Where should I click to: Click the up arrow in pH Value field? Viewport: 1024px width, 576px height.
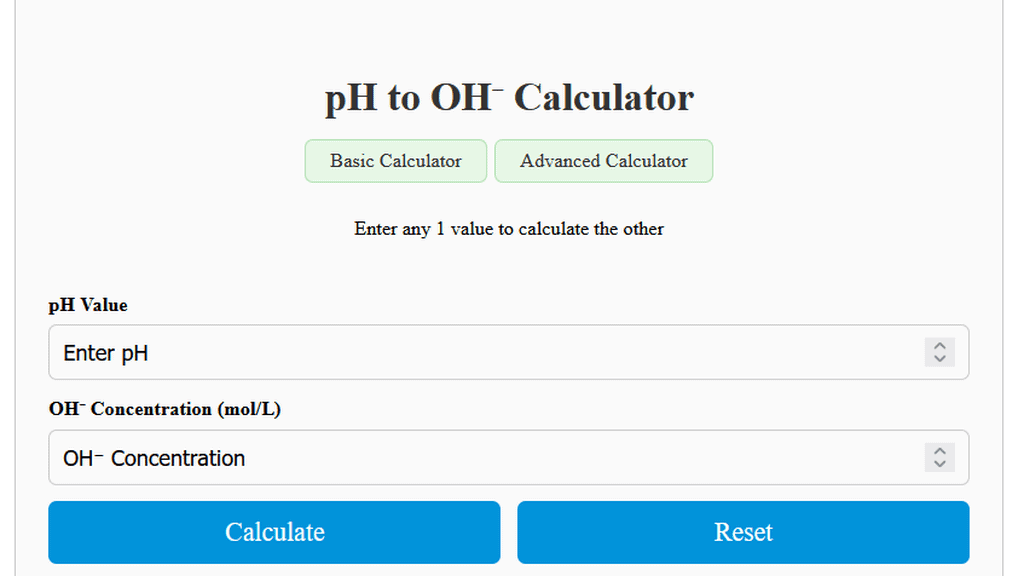(x=939, y=346)
